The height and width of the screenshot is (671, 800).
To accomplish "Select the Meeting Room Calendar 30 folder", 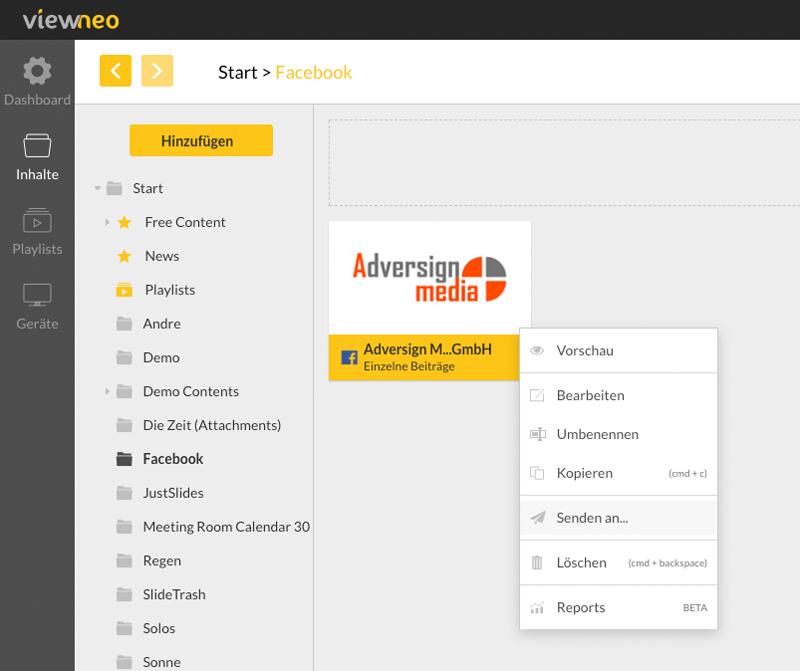I will [226, 527].
